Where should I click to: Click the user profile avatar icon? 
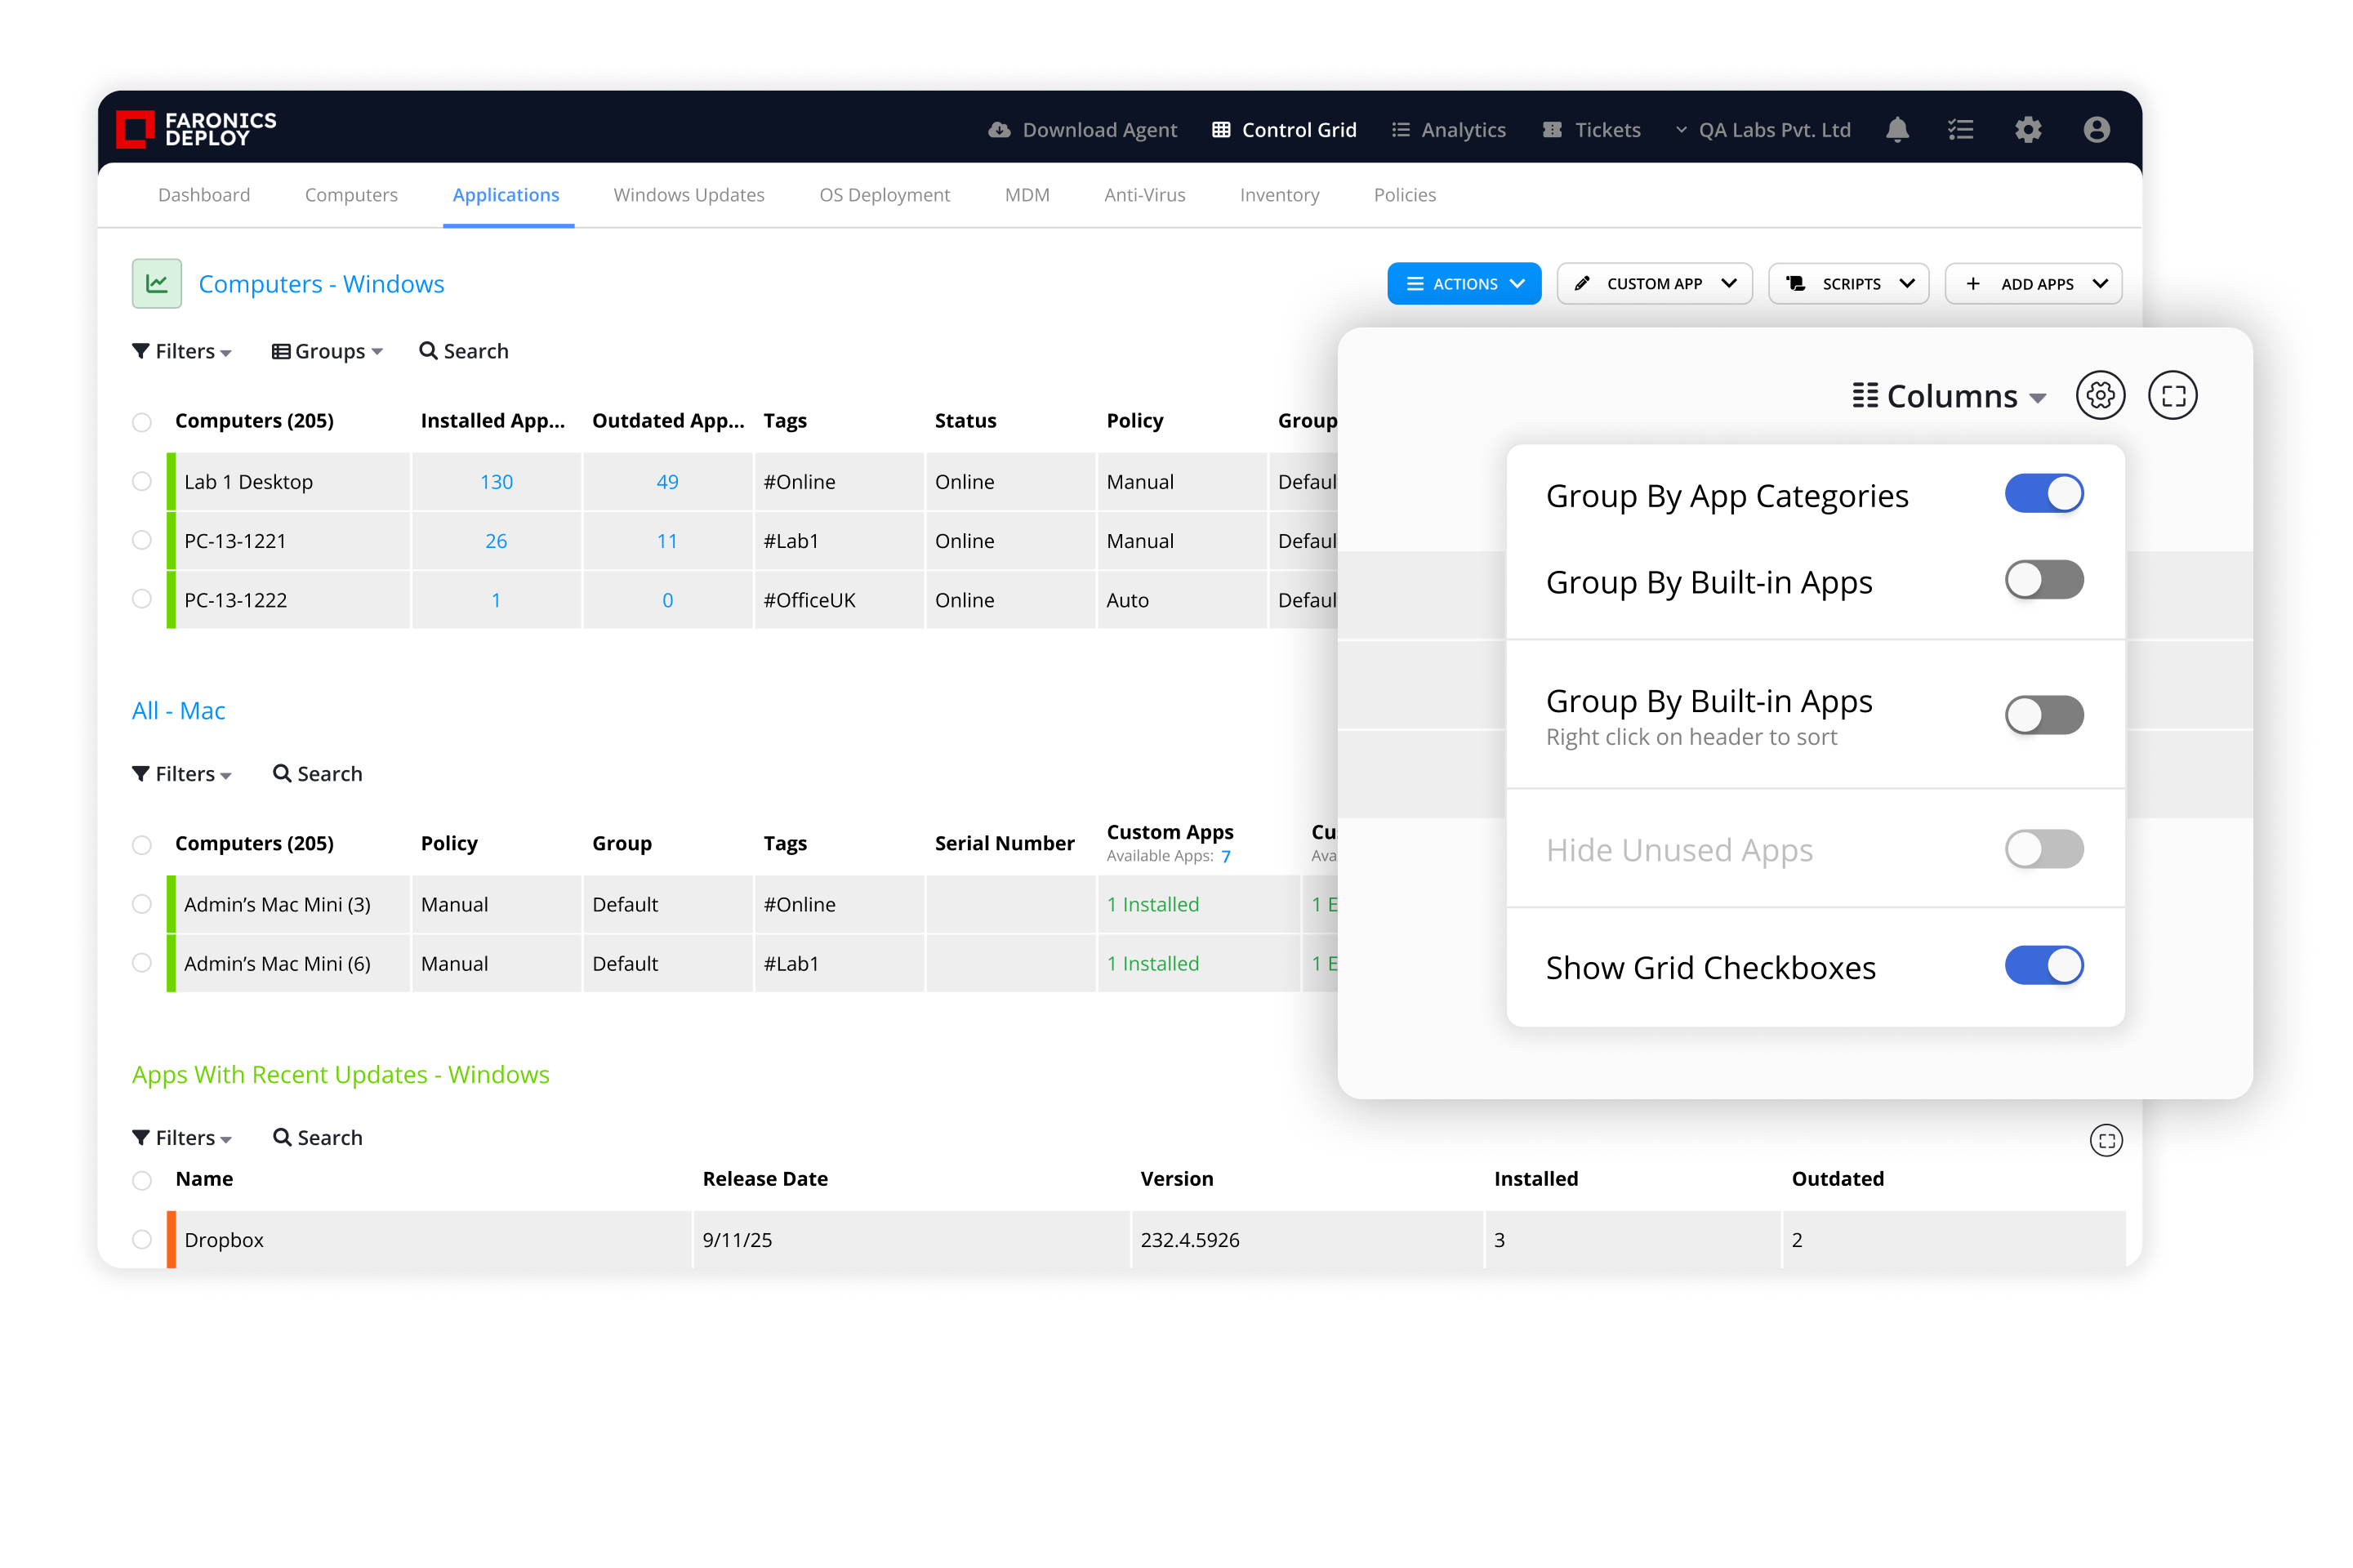pos(2096,130)
